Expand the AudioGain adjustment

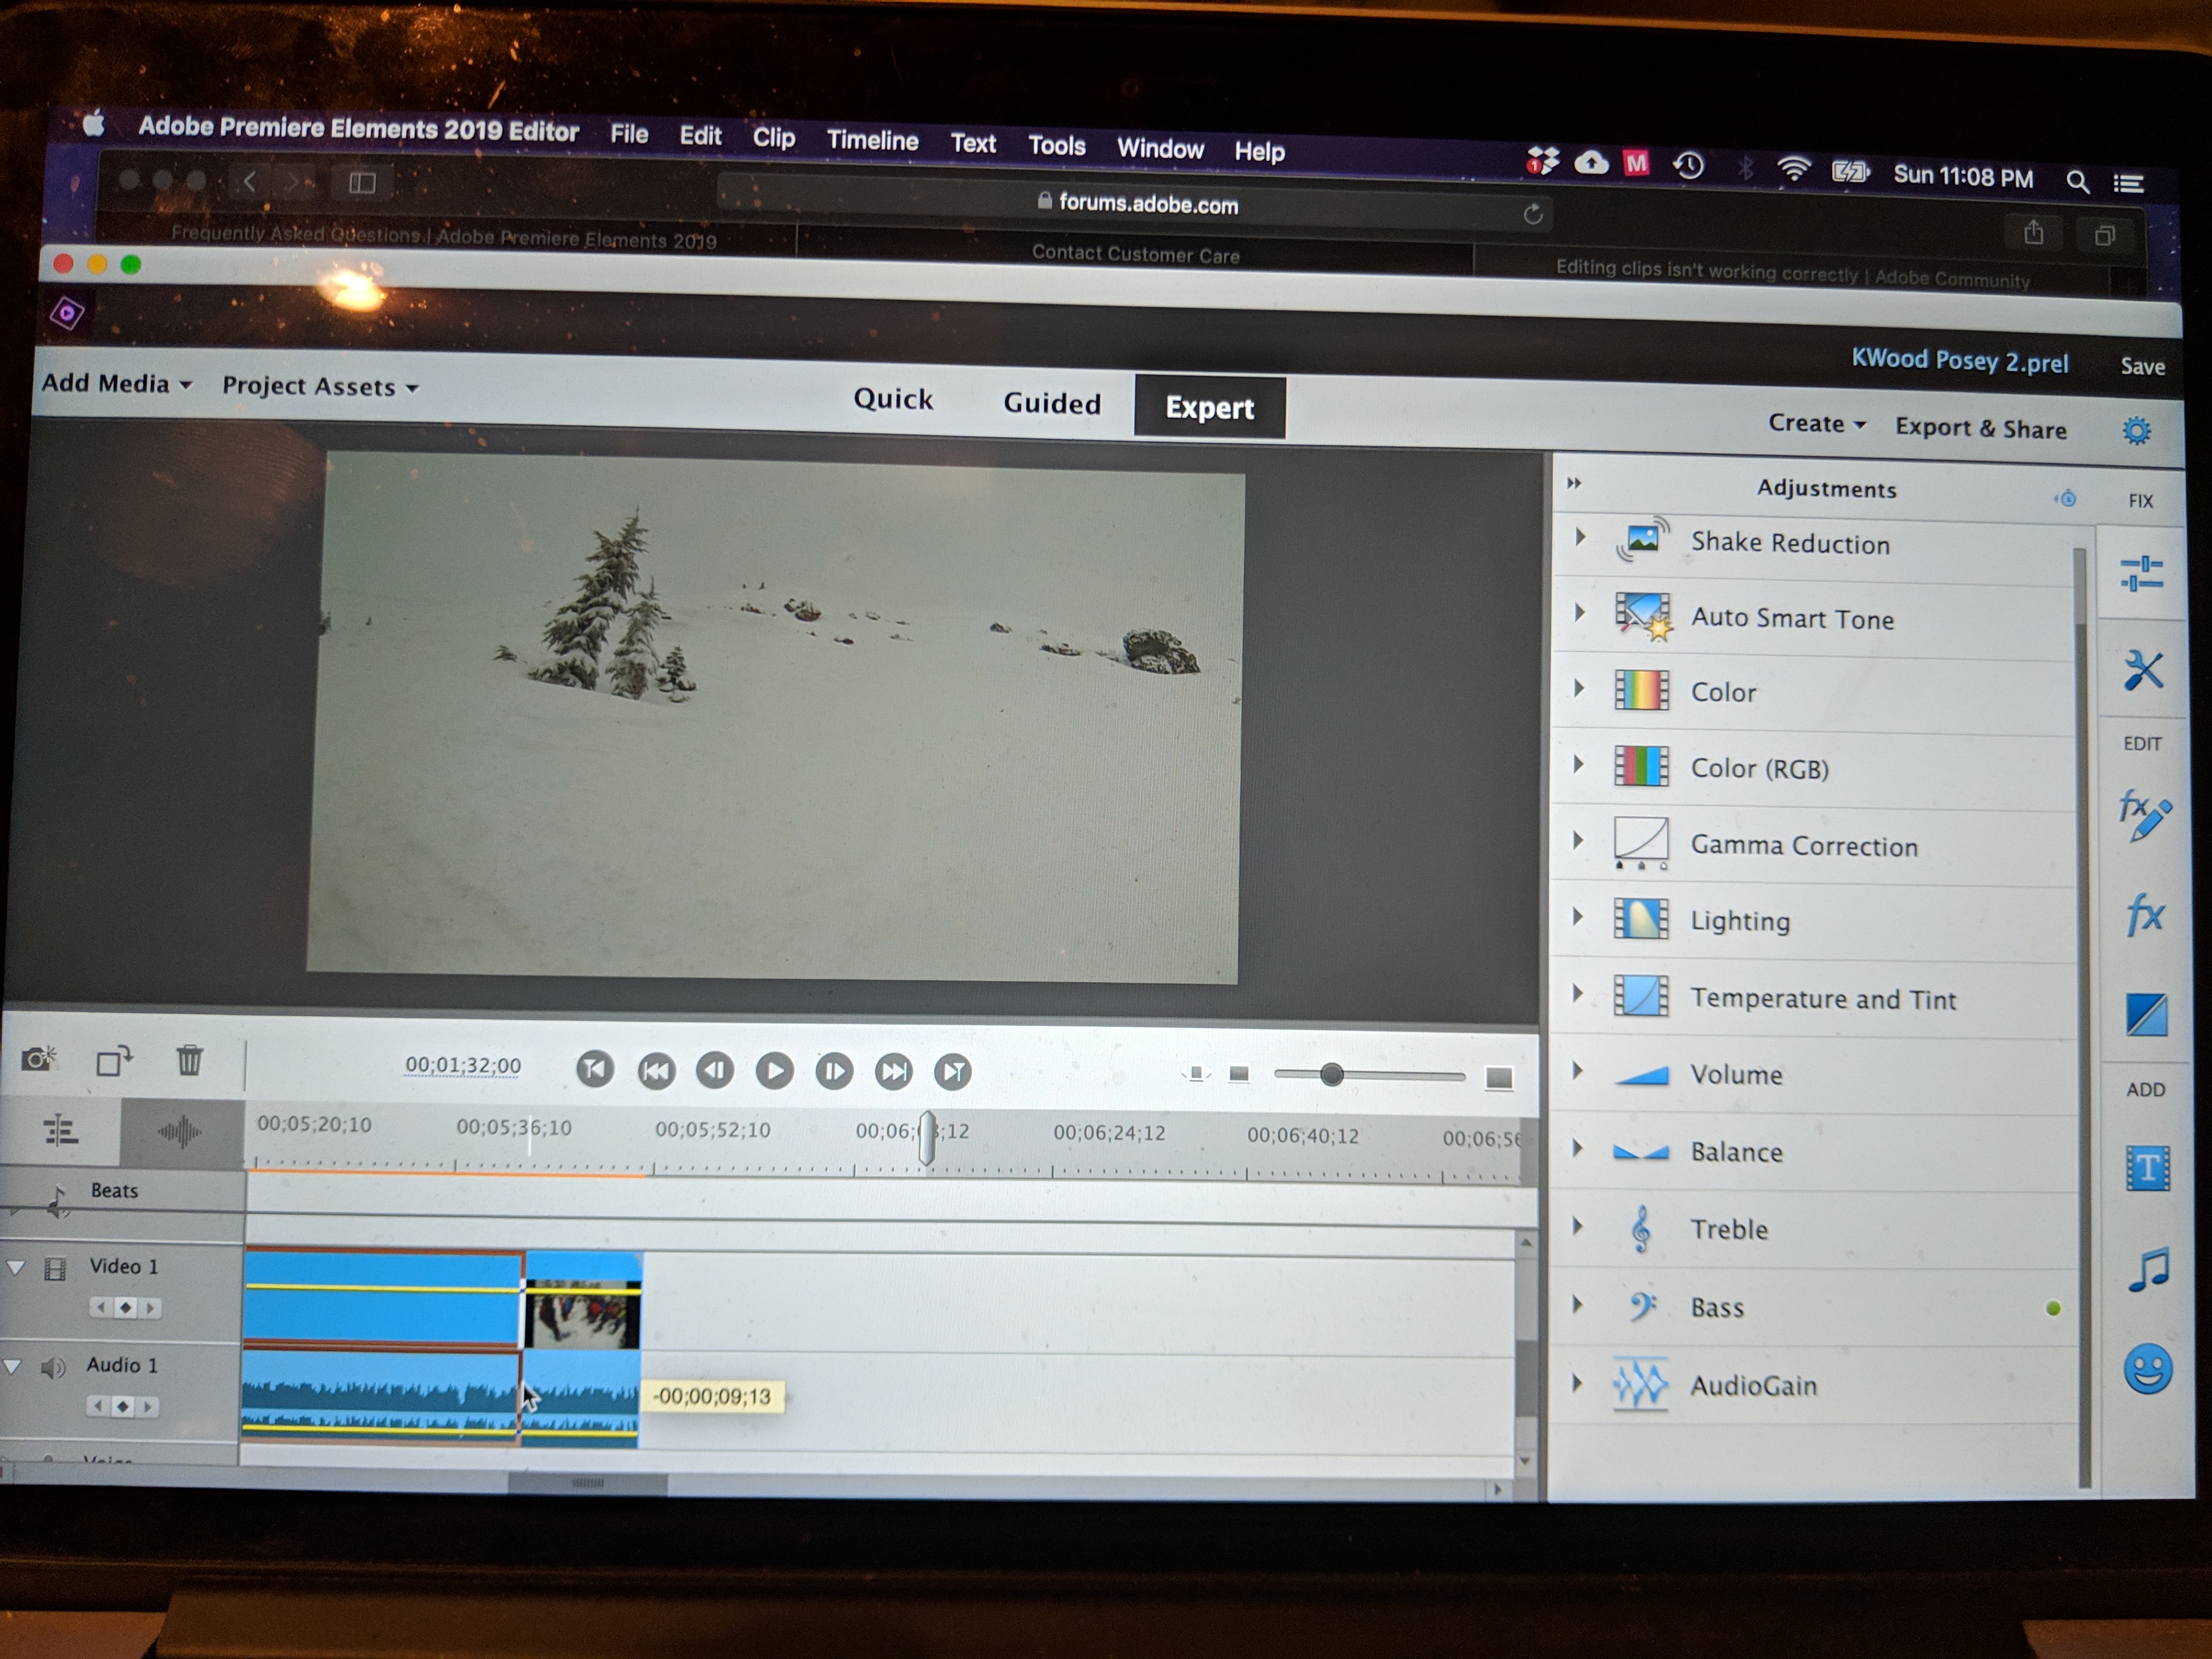1577,1383
